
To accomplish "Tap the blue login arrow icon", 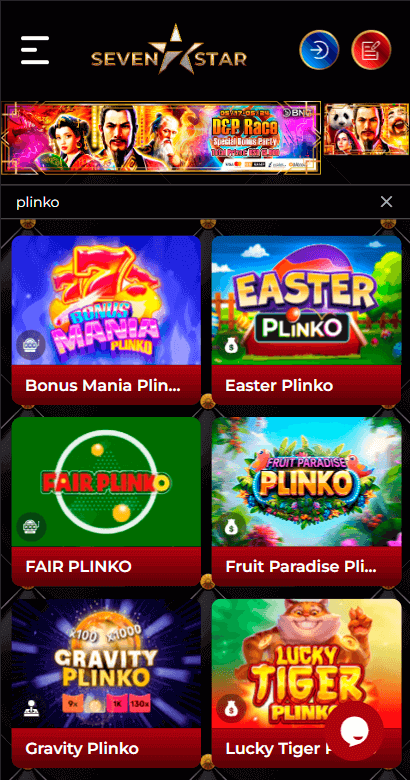I will 319,50.
